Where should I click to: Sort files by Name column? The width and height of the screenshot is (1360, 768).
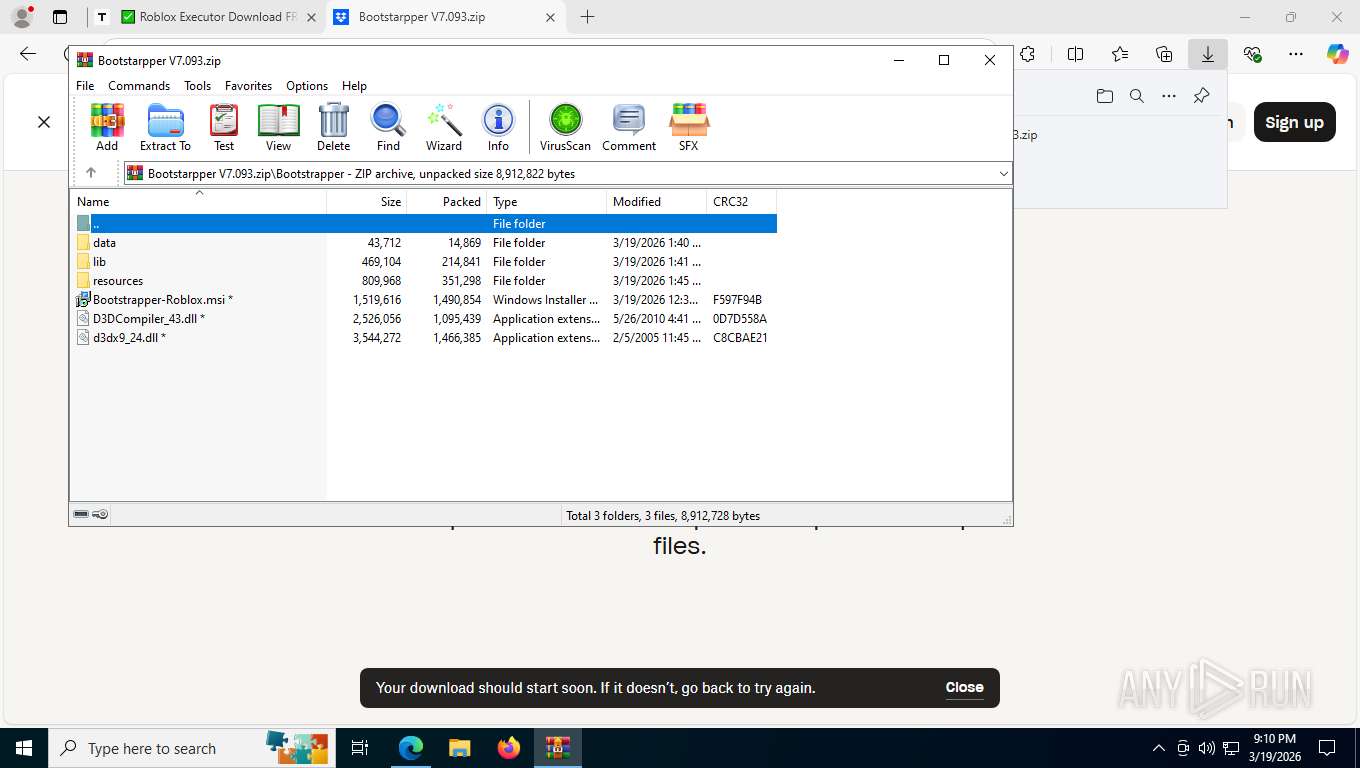click(198, 201)
